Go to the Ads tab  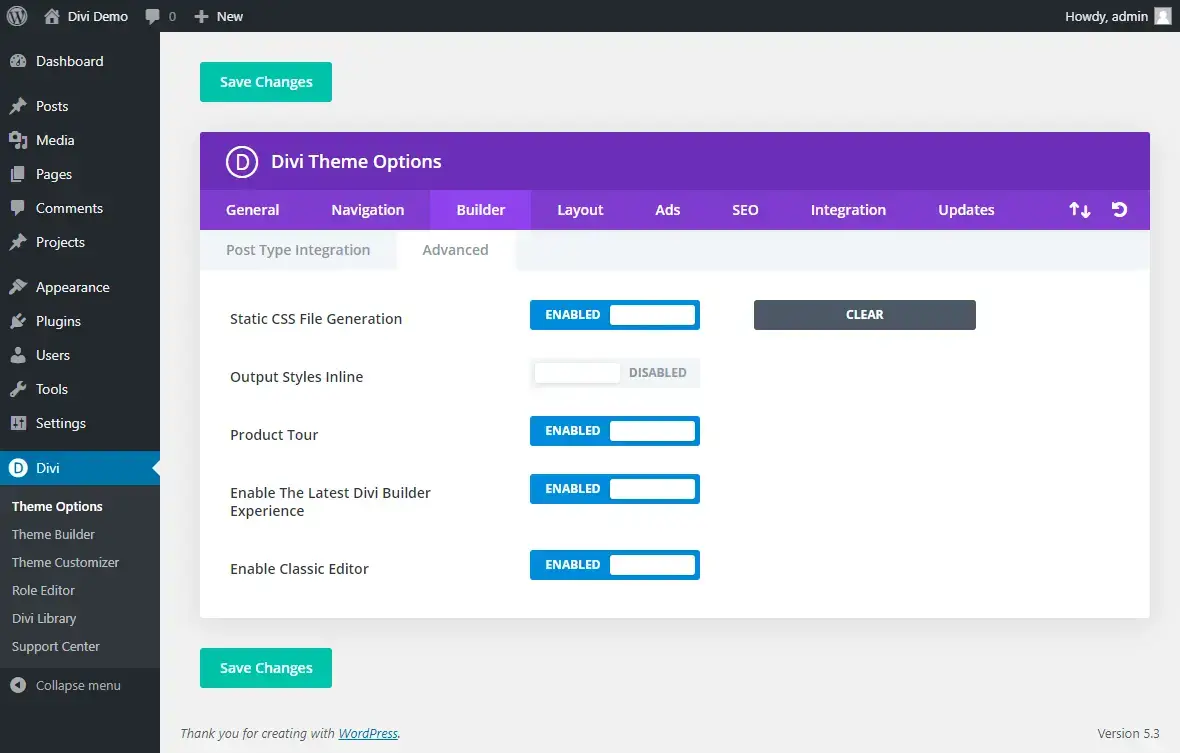point(667,210)
